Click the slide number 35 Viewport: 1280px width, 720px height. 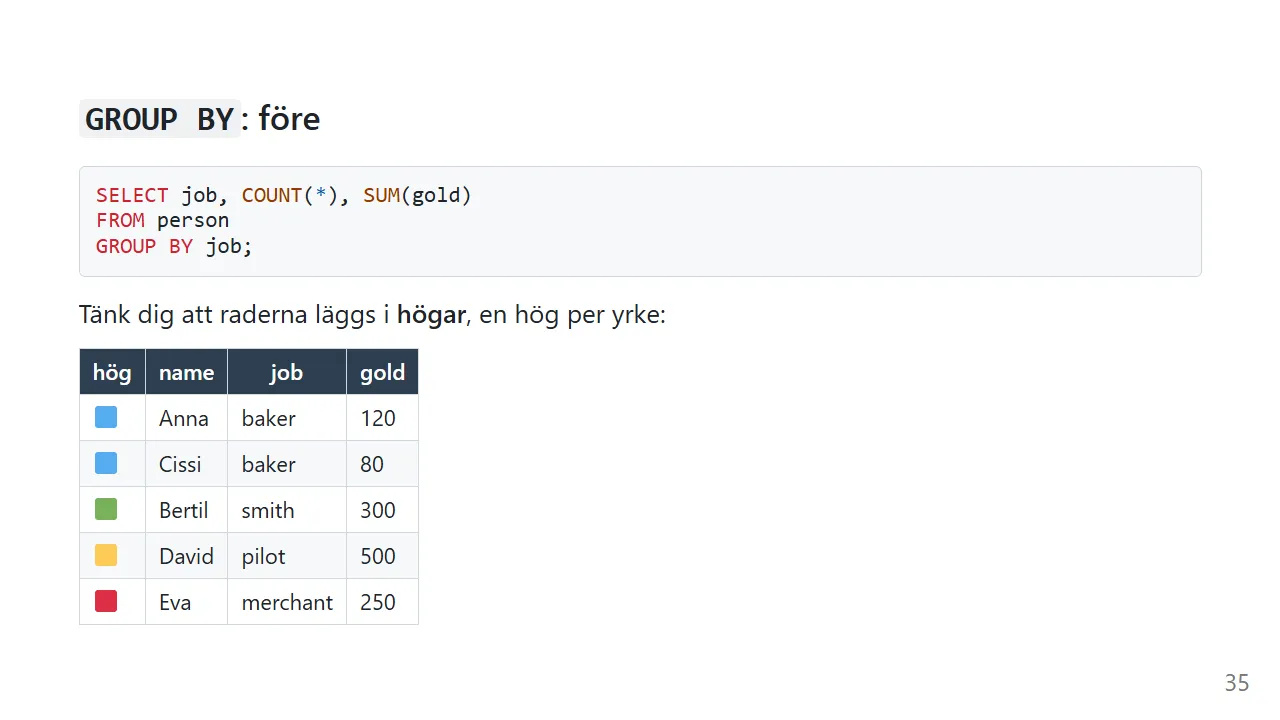coord(1237,683)
